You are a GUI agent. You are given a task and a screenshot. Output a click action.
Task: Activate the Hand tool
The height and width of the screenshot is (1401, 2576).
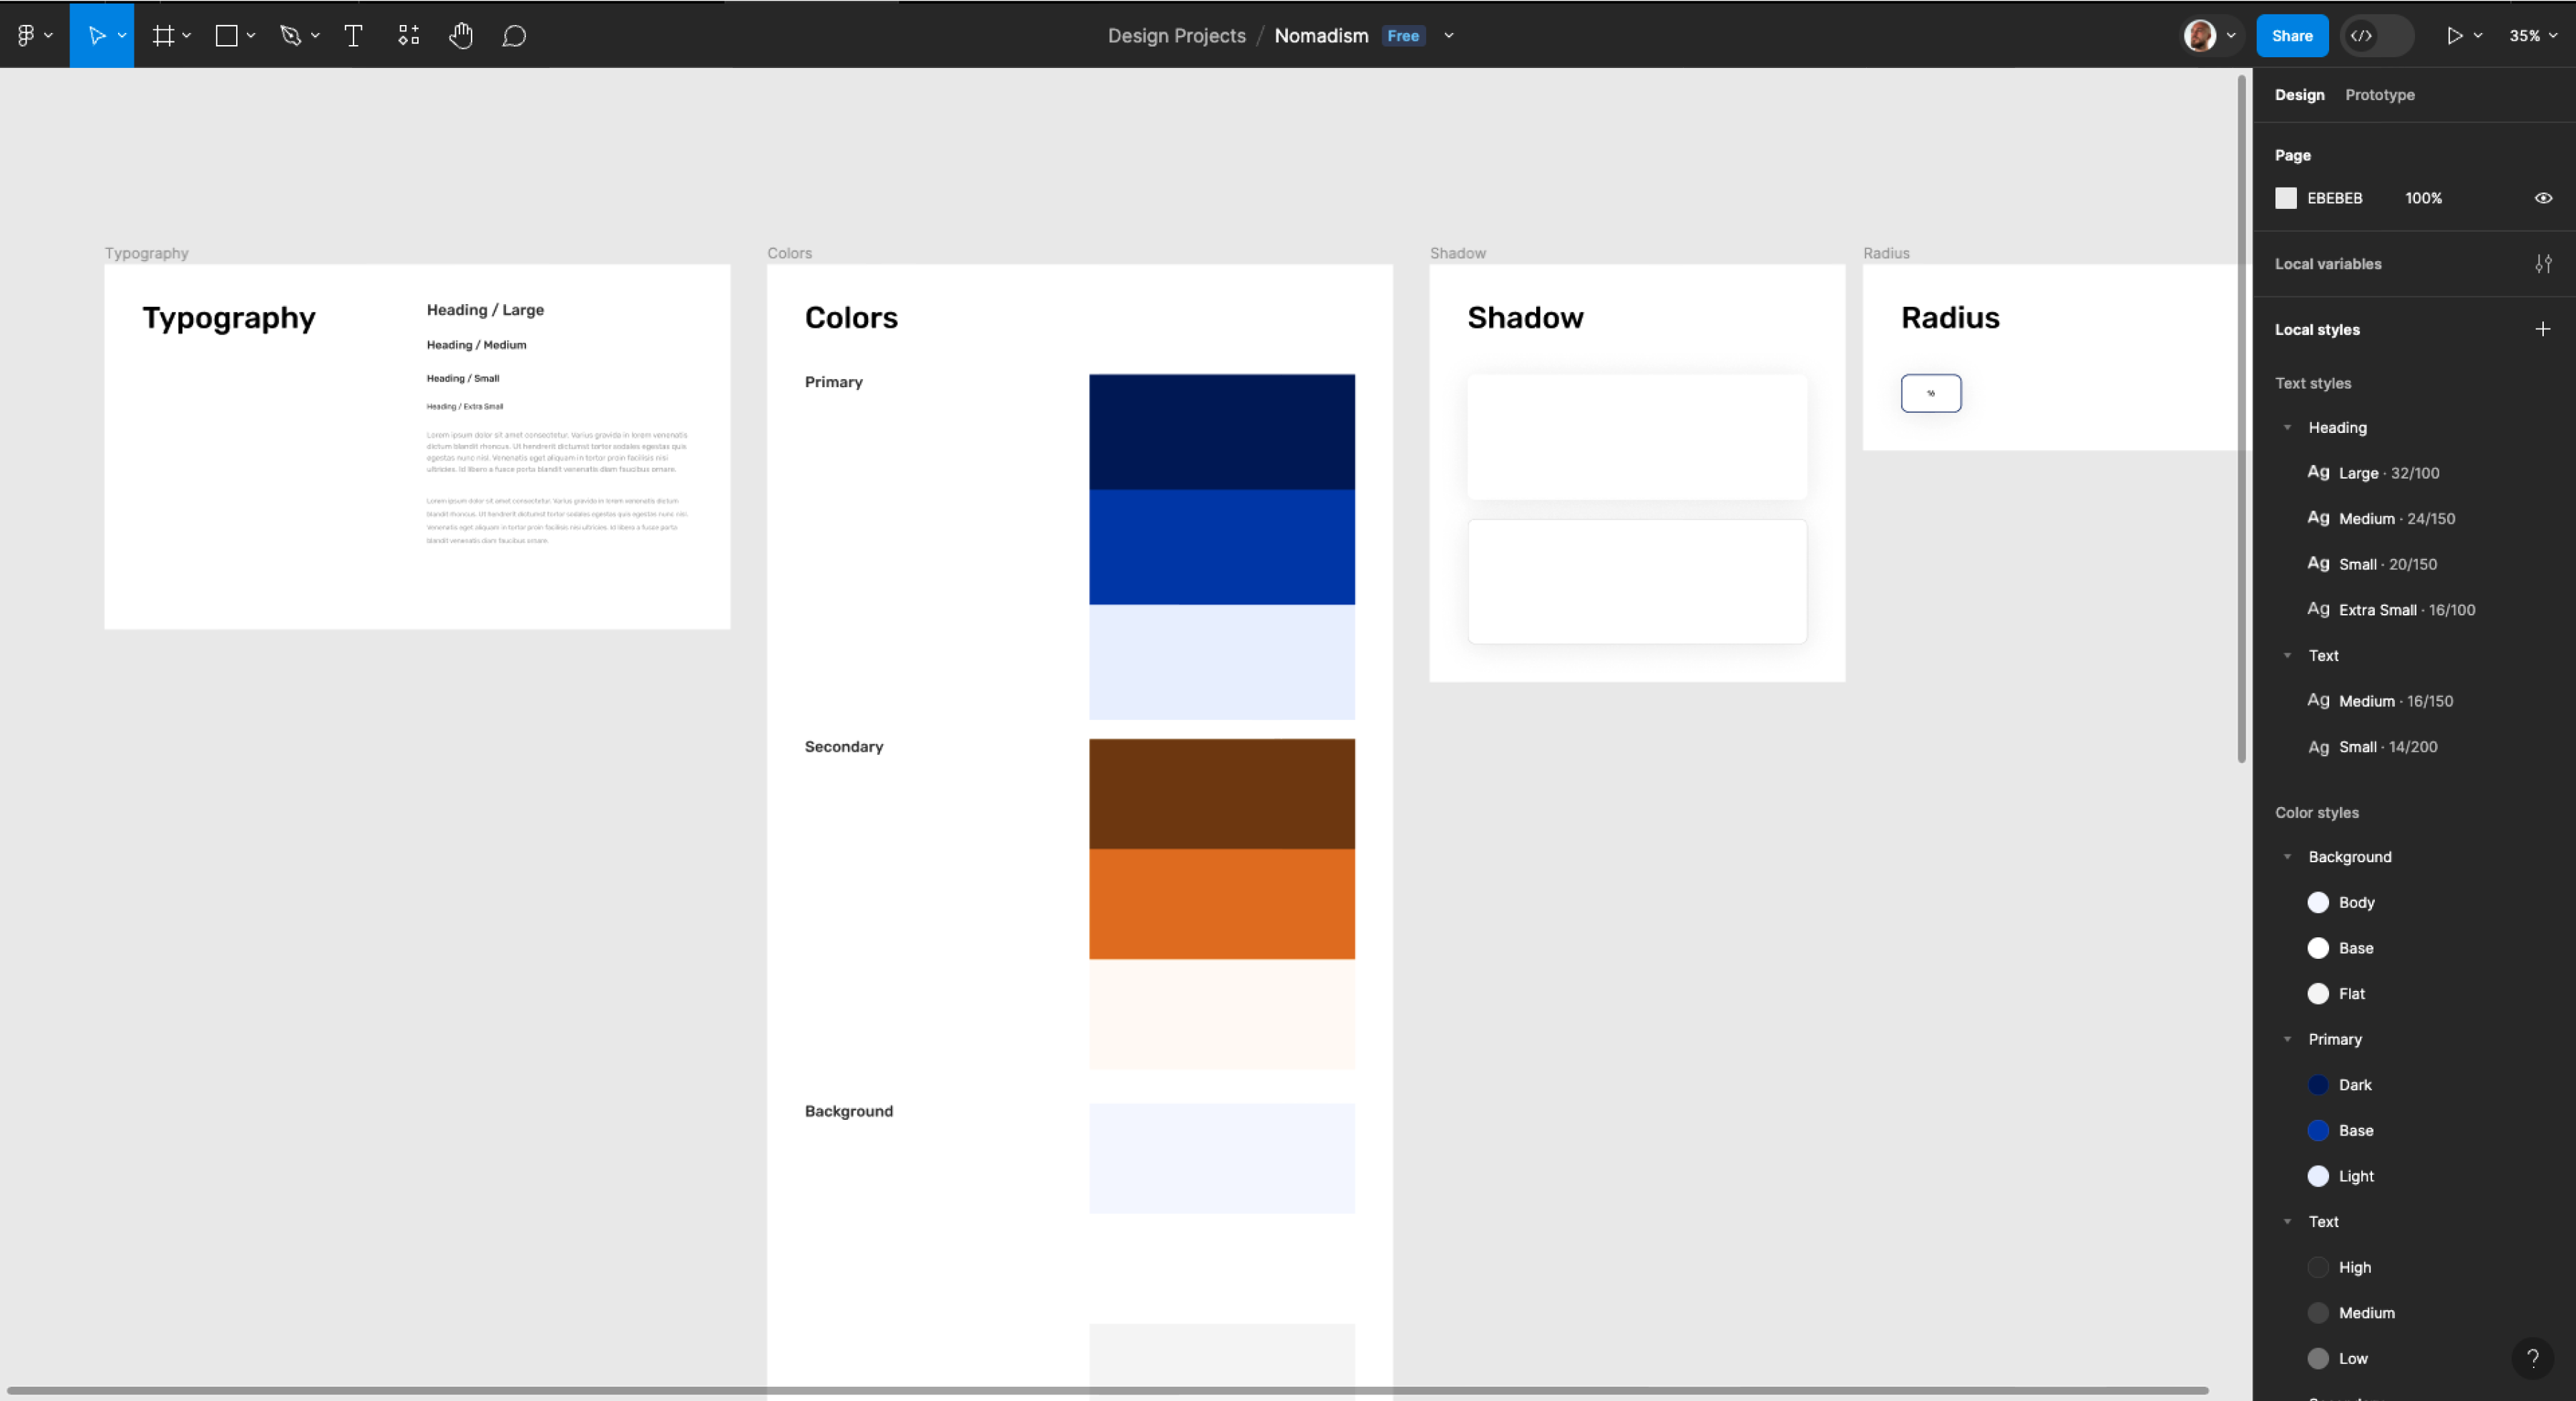(460, 36)
